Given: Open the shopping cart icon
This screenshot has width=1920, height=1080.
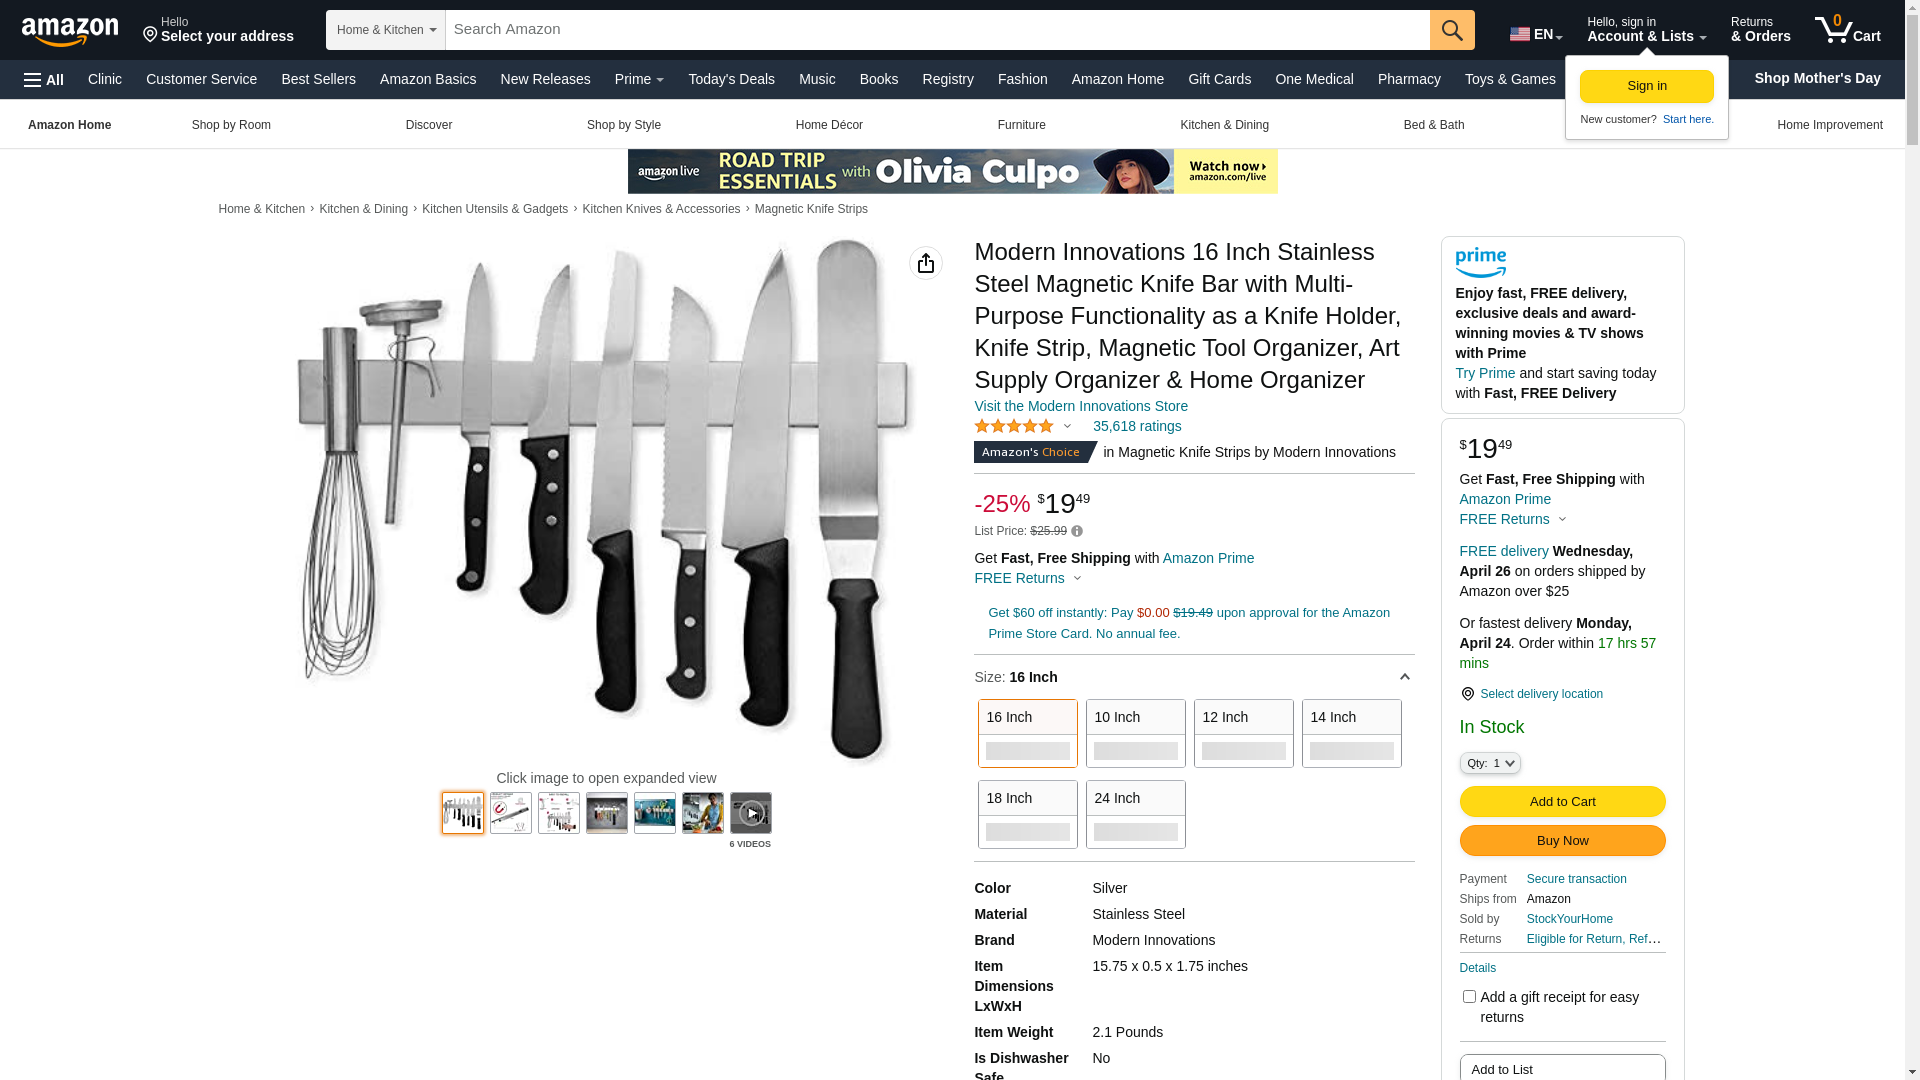Looking at the screenshot, I should [1847, 30].
